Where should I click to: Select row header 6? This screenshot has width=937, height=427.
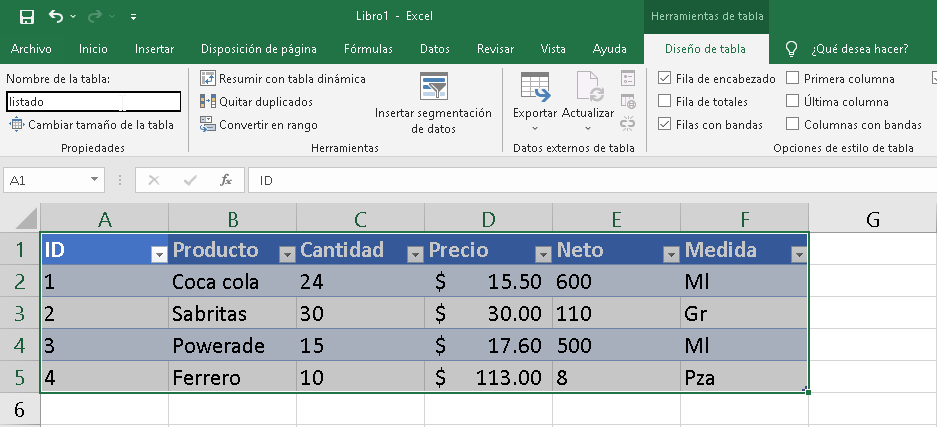[20, 410]
